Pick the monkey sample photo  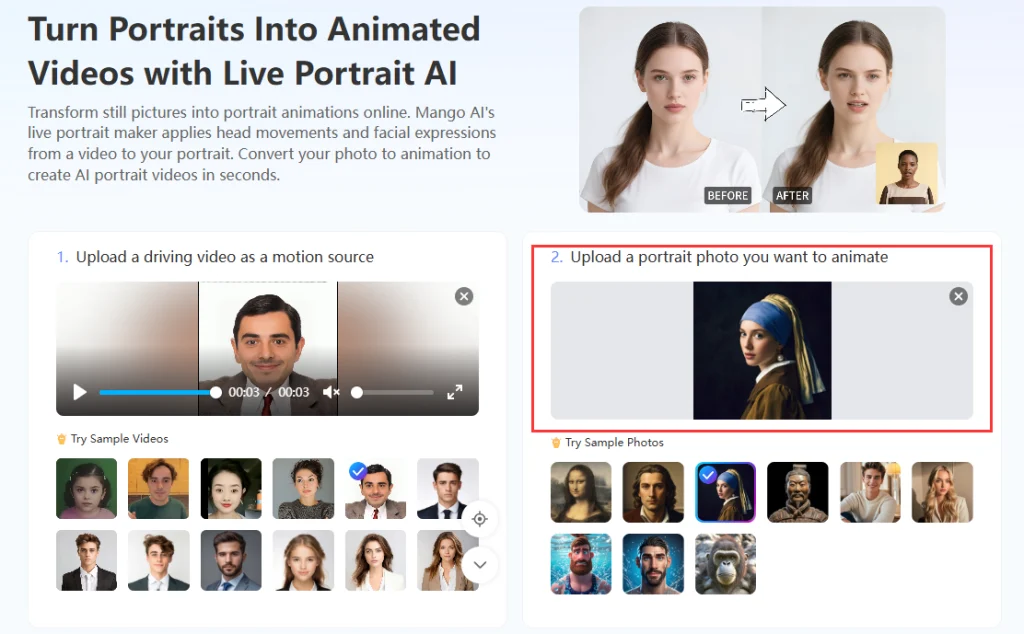[x=725, y=564]
